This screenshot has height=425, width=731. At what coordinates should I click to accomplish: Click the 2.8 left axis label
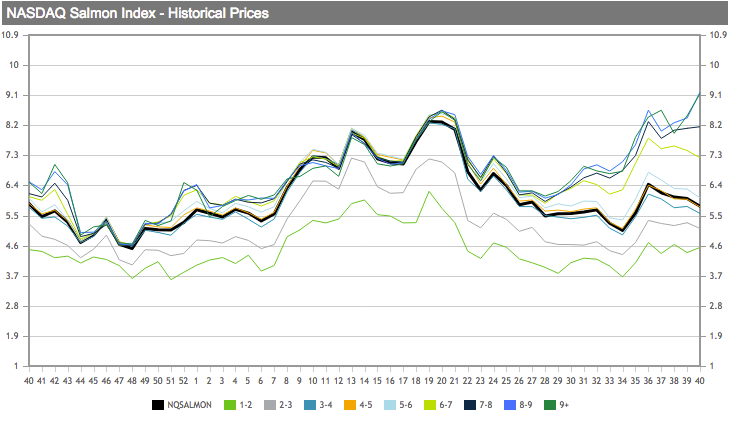coord(12,306)
